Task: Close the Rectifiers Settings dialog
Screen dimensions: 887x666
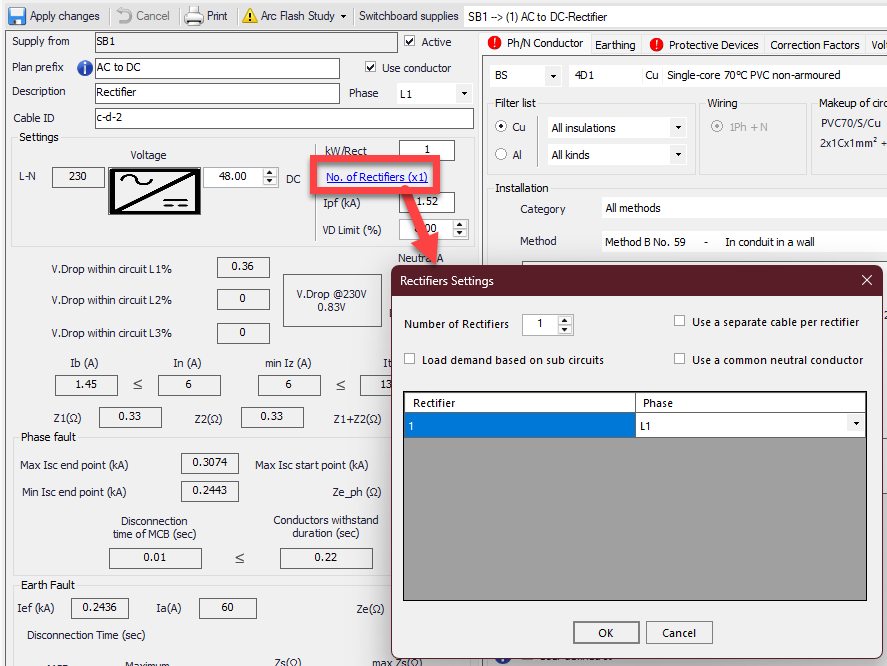Action: (x=866, y=281)
